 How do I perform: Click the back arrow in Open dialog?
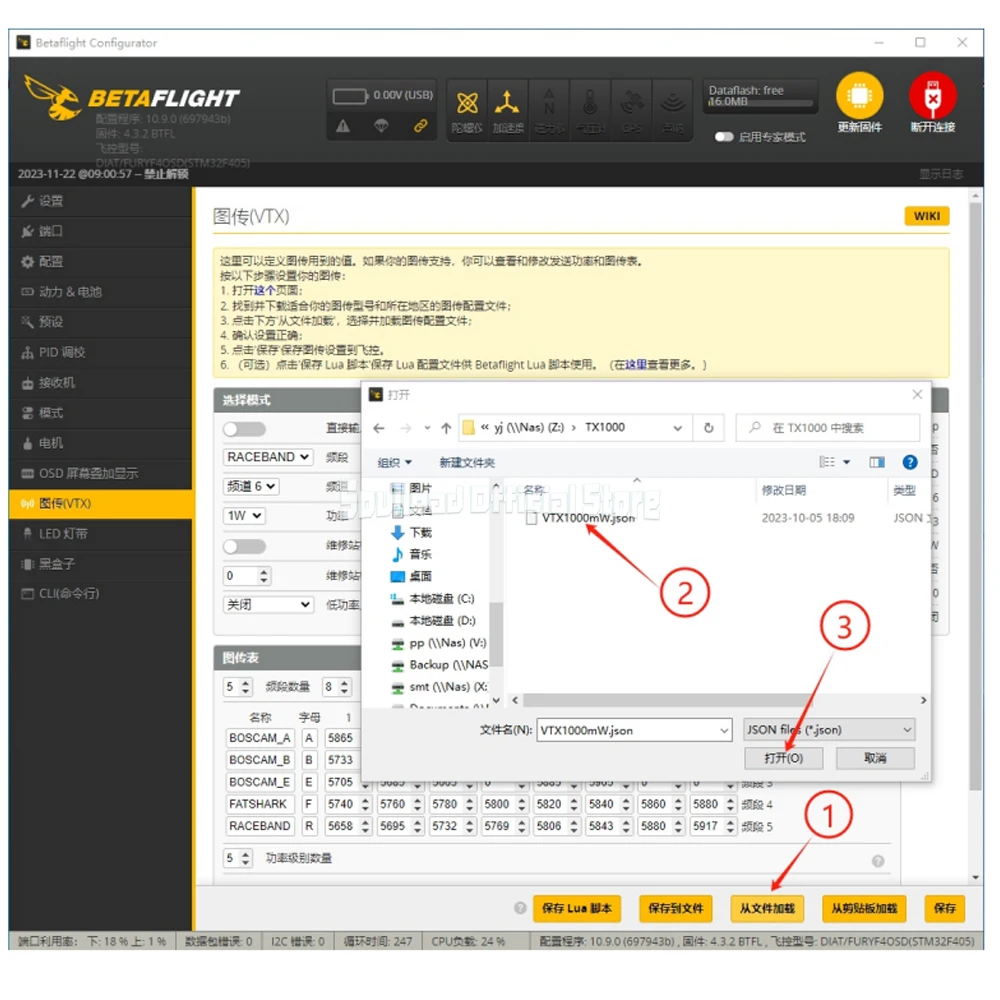pyautogui.click(x=379, y=428)
